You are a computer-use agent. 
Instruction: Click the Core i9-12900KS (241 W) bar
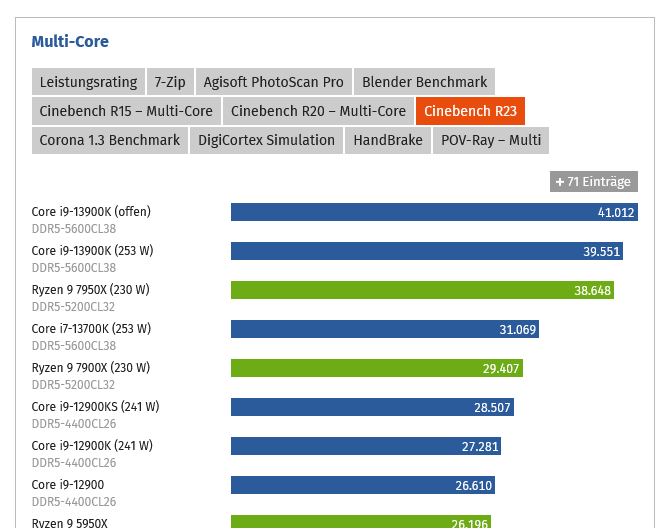(372, 407)
